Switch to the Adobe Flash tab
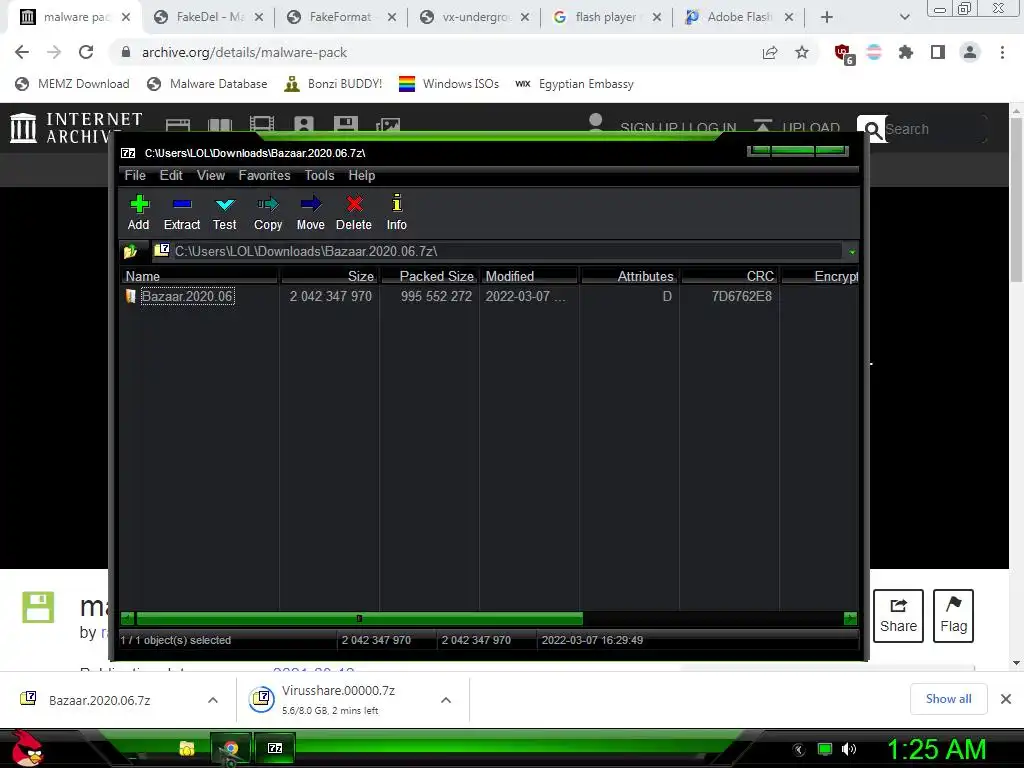The image size is (1024, 768). 739,17
